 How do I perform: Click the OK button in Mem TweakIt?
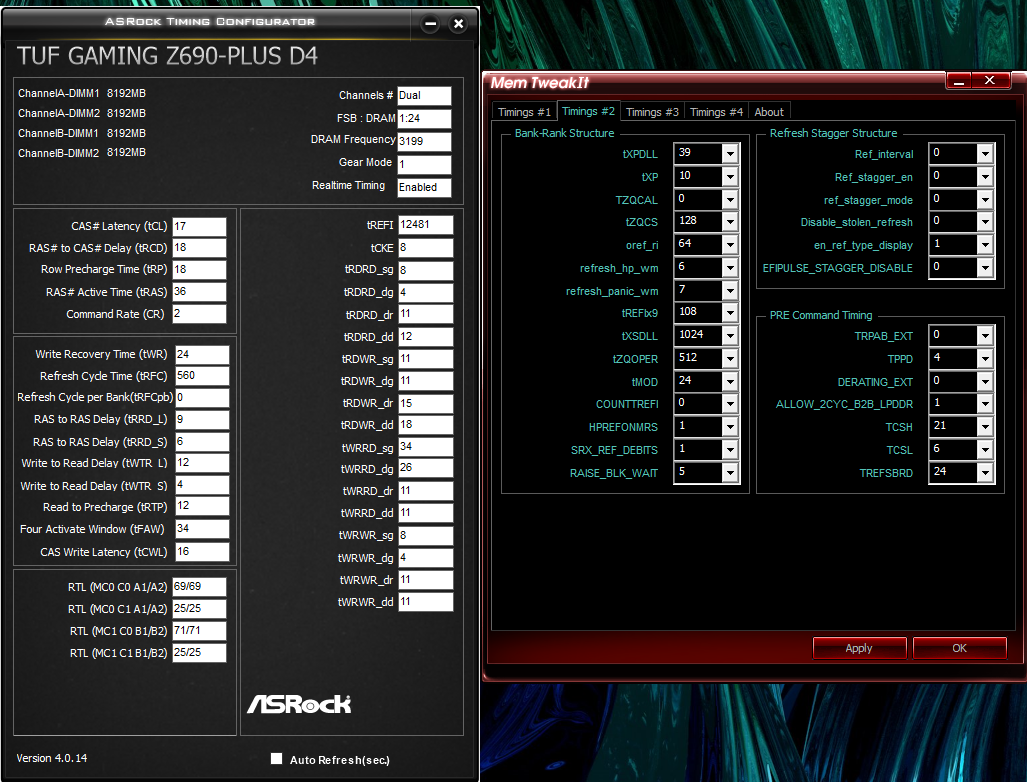[x=960, y=648]
